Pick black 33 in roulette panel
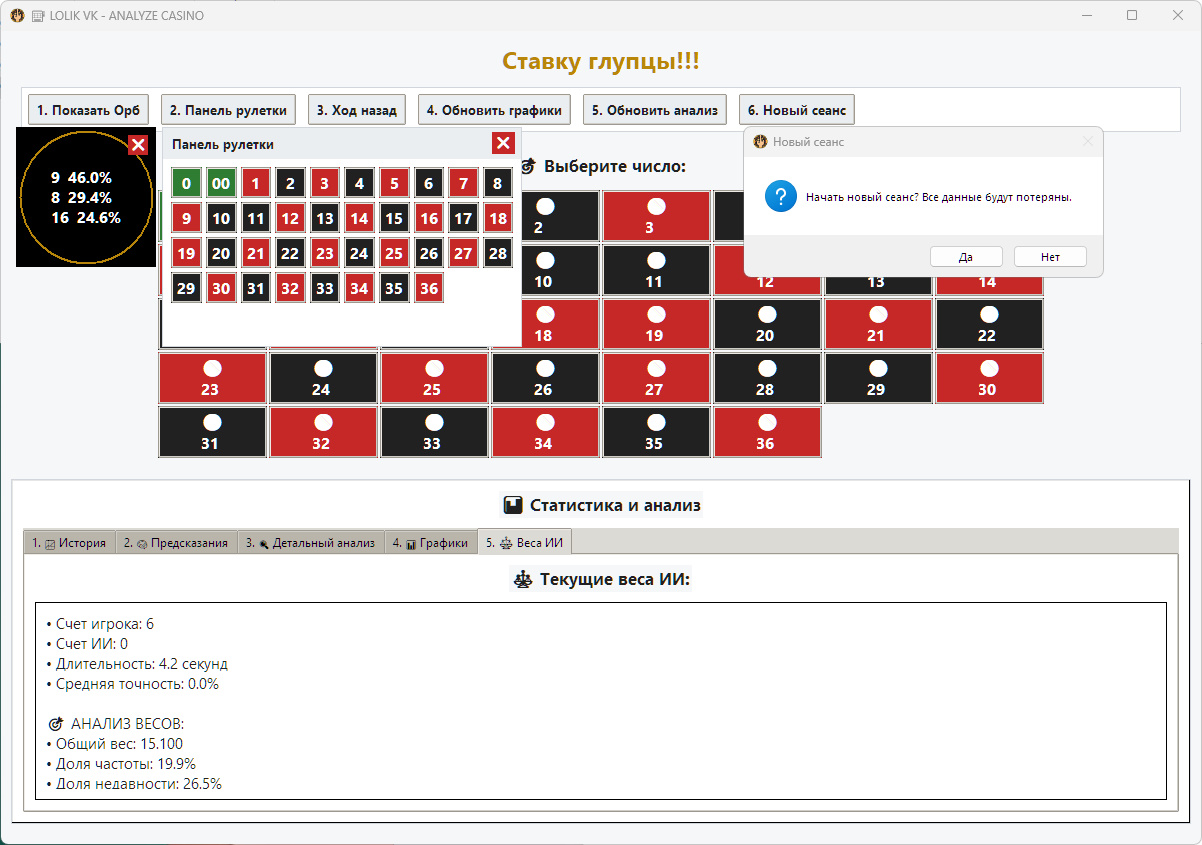Viewport: 1202px width, 845px height. click(x=324, y=288)
